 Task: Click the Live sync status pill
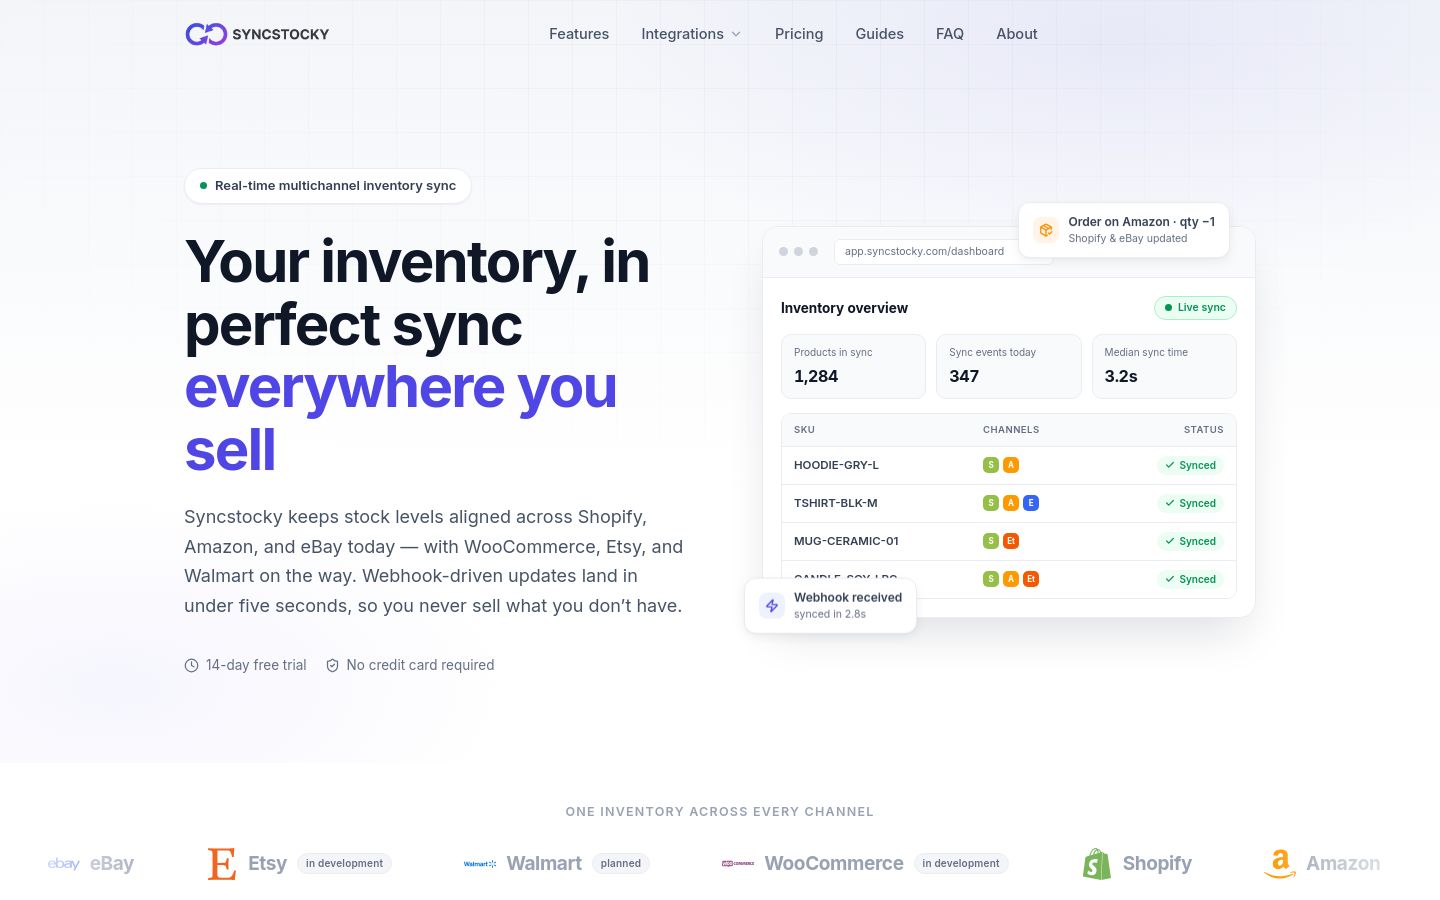click(1195, 308)
